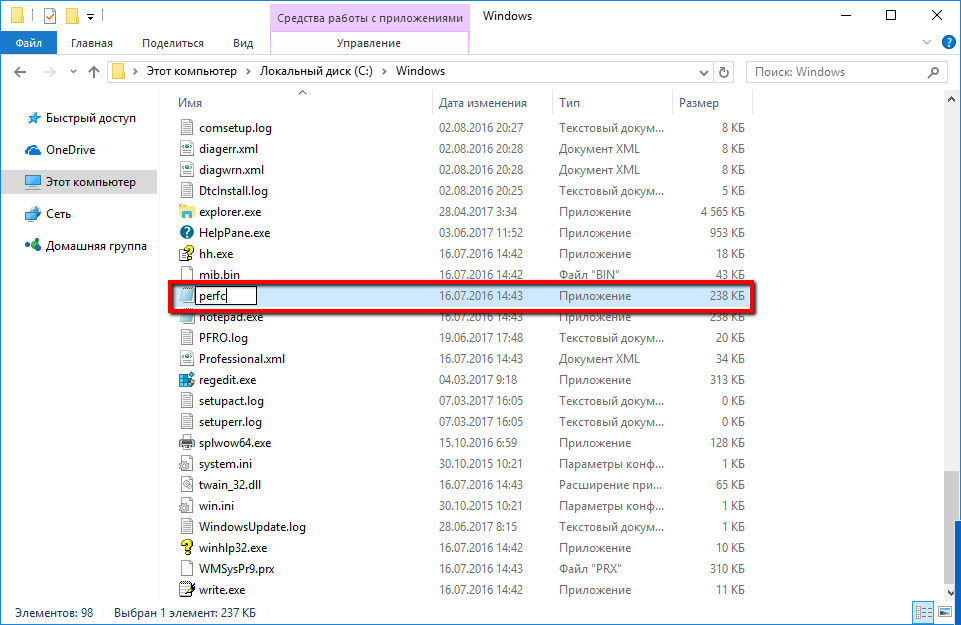Click the comsetup.log file icon
Viewport: 961px width, 625px height.
187,127
